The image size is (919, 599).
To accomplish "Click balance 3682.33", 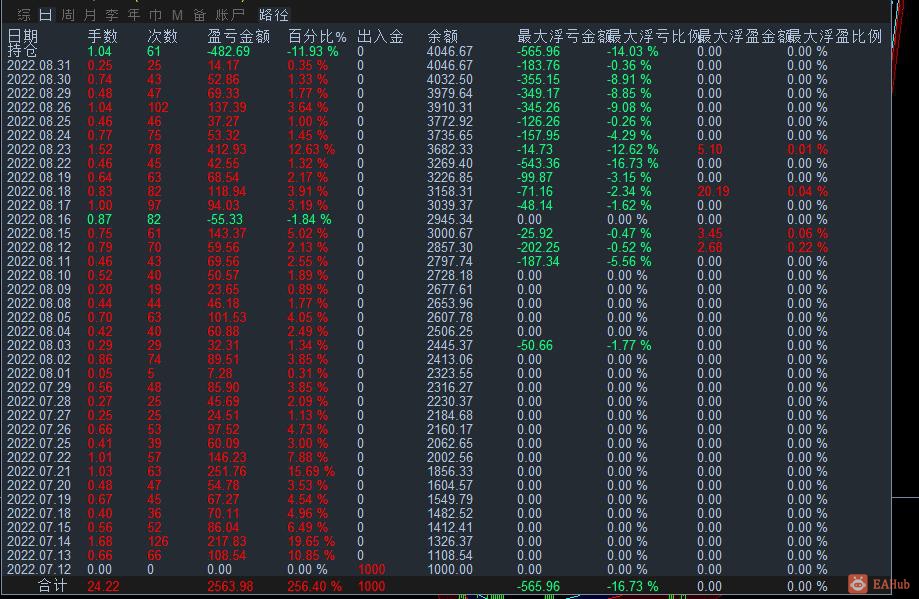I will 450,149.
